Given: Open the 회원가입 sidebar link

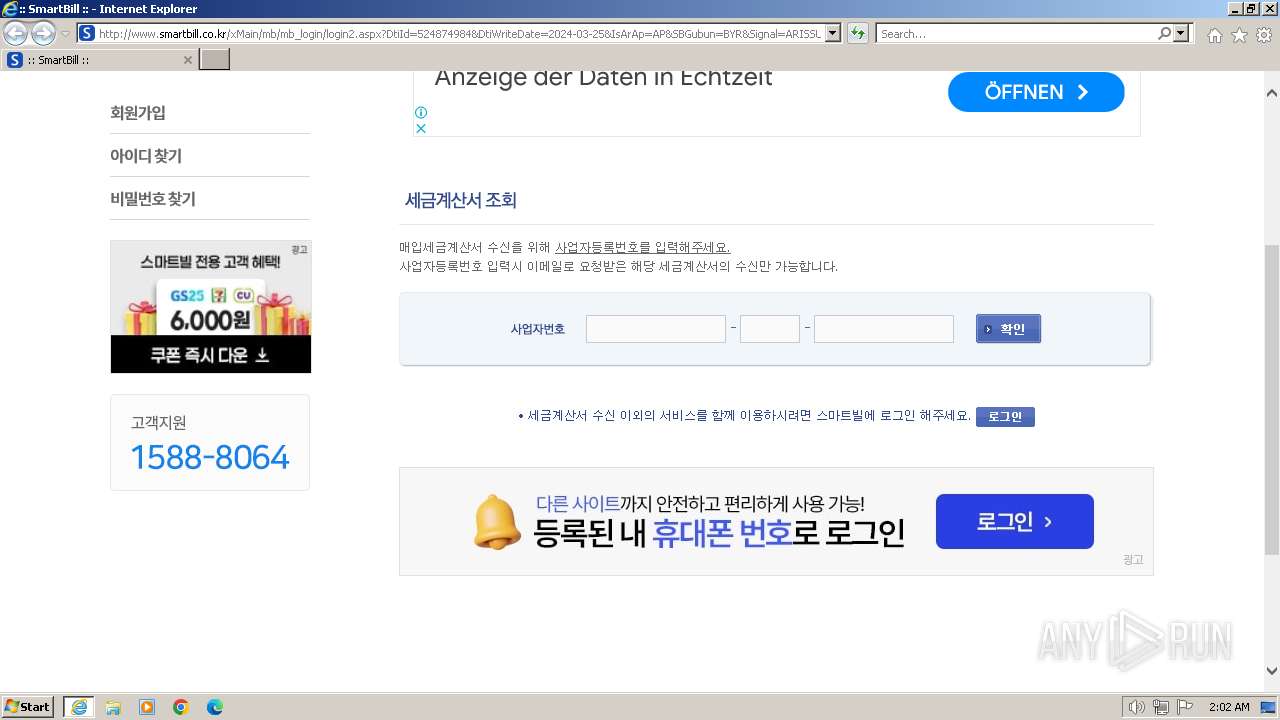Looking at the screenshot, I should 138,113.
